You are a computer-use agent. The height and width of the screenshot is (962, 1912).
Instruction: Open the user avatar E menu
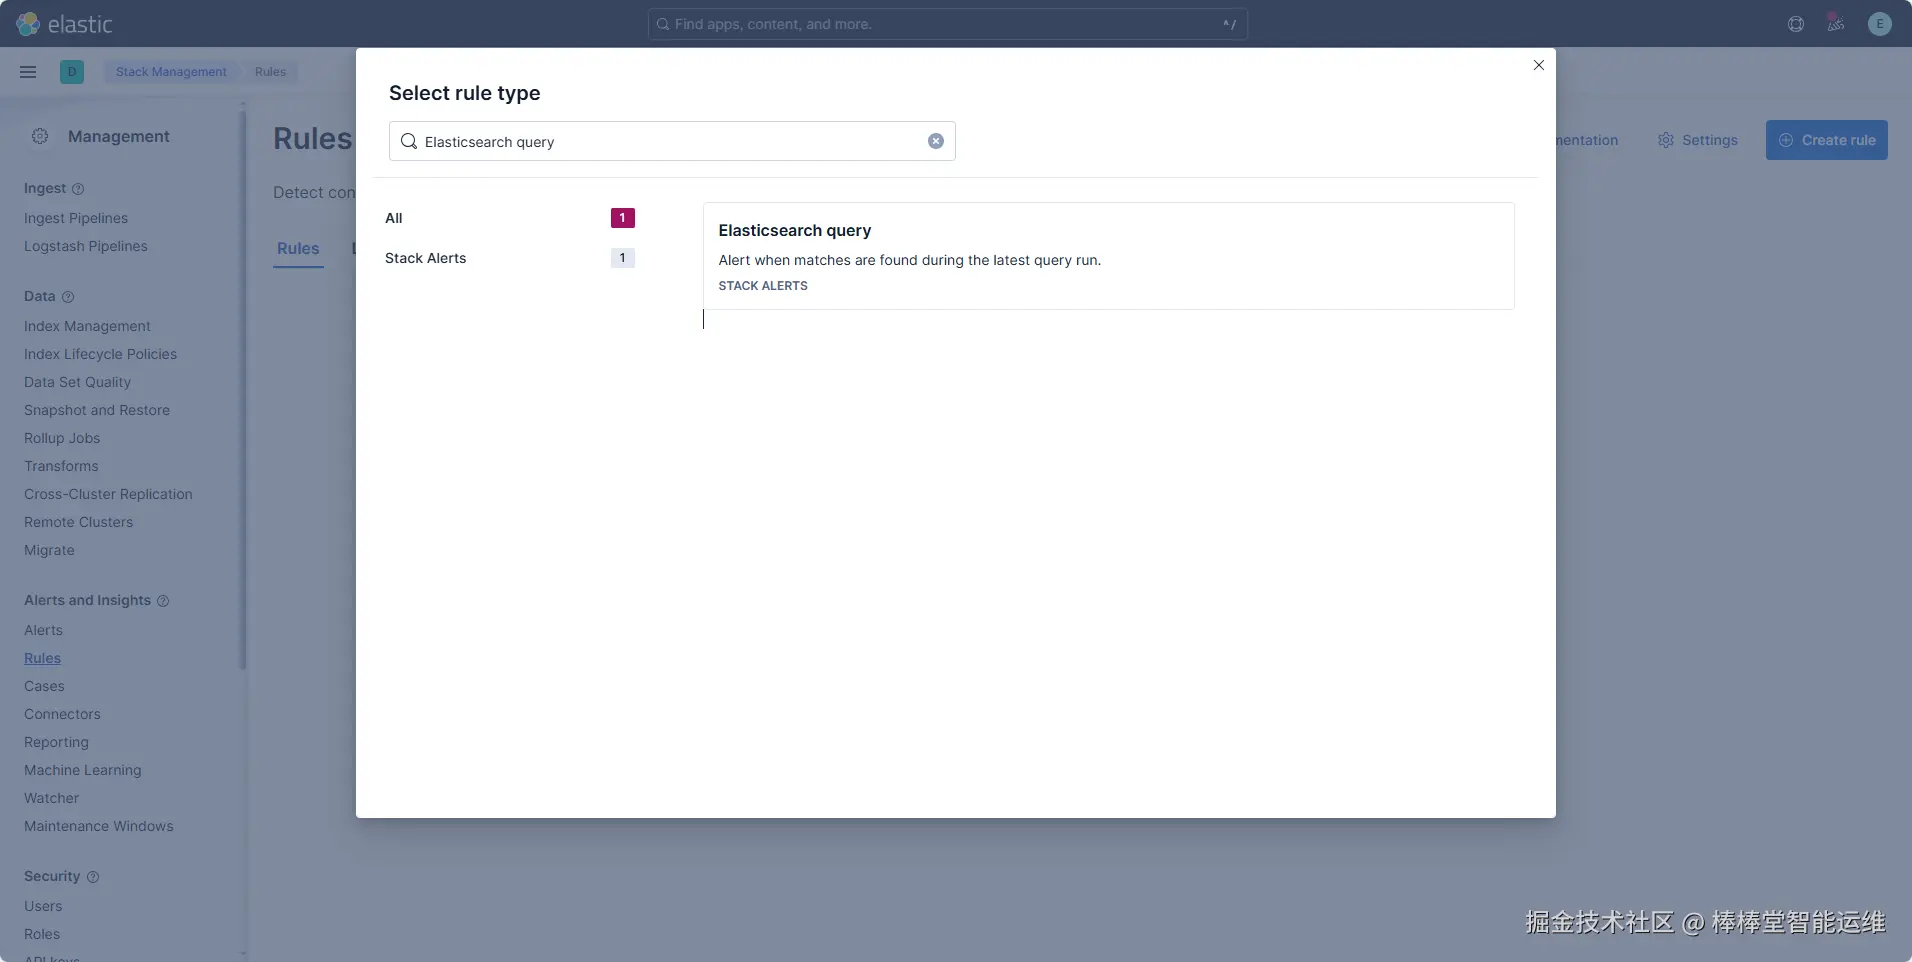[x=1880, y=24]
